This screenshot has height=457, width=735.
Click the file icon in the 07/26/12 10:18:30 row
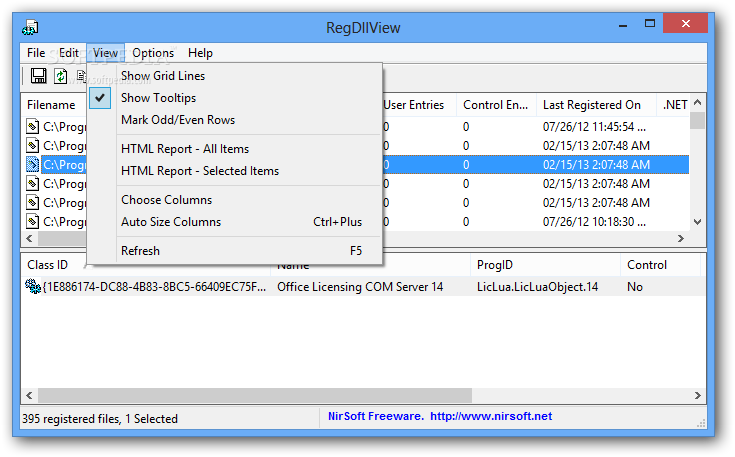point(32,221)
